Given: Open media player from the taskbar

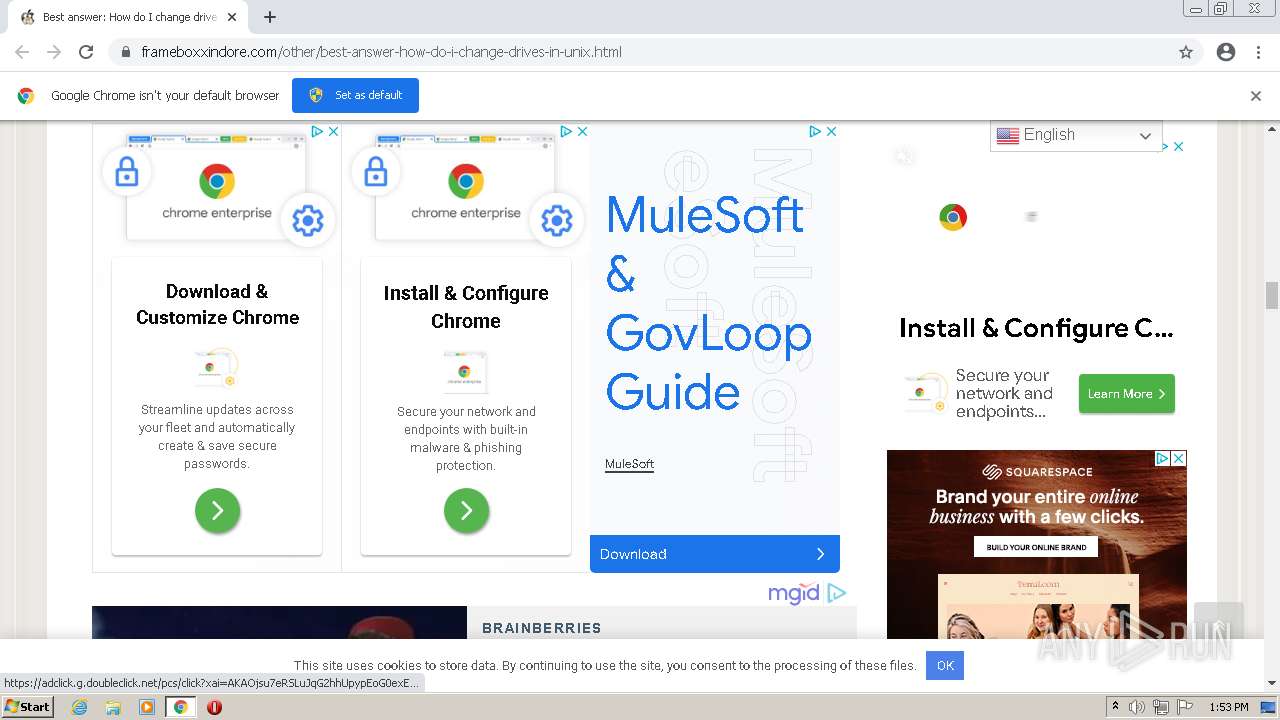Looking at the screenshot, I should coord(146,707).
